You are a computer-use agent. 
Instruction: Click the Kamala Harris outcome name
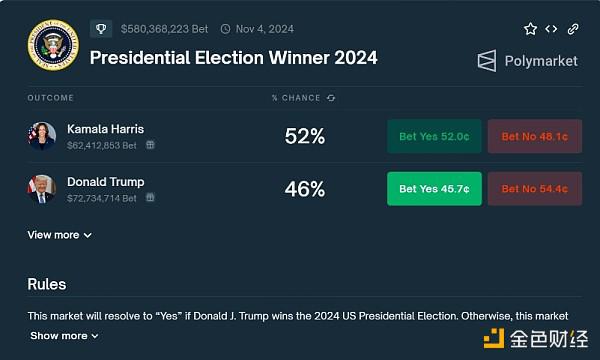(x=106, y=129)
